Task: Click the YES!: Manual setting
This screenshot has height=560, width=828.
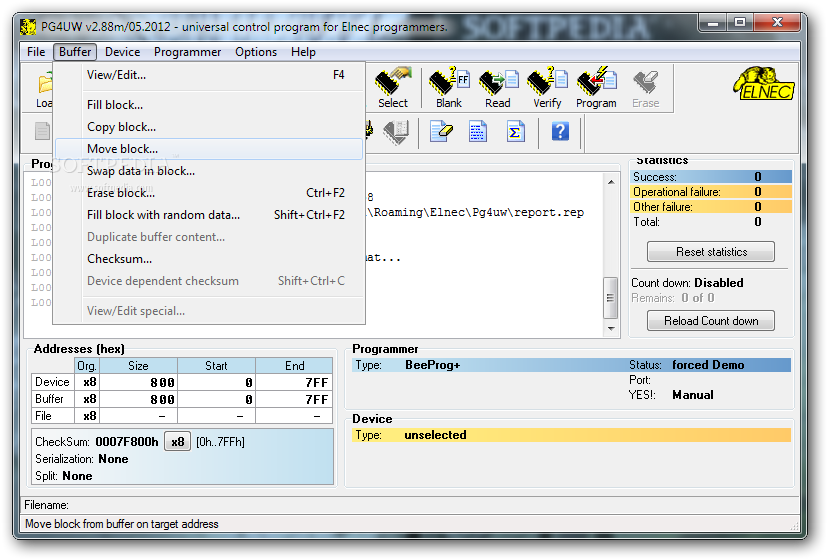Action: [671, 395]
